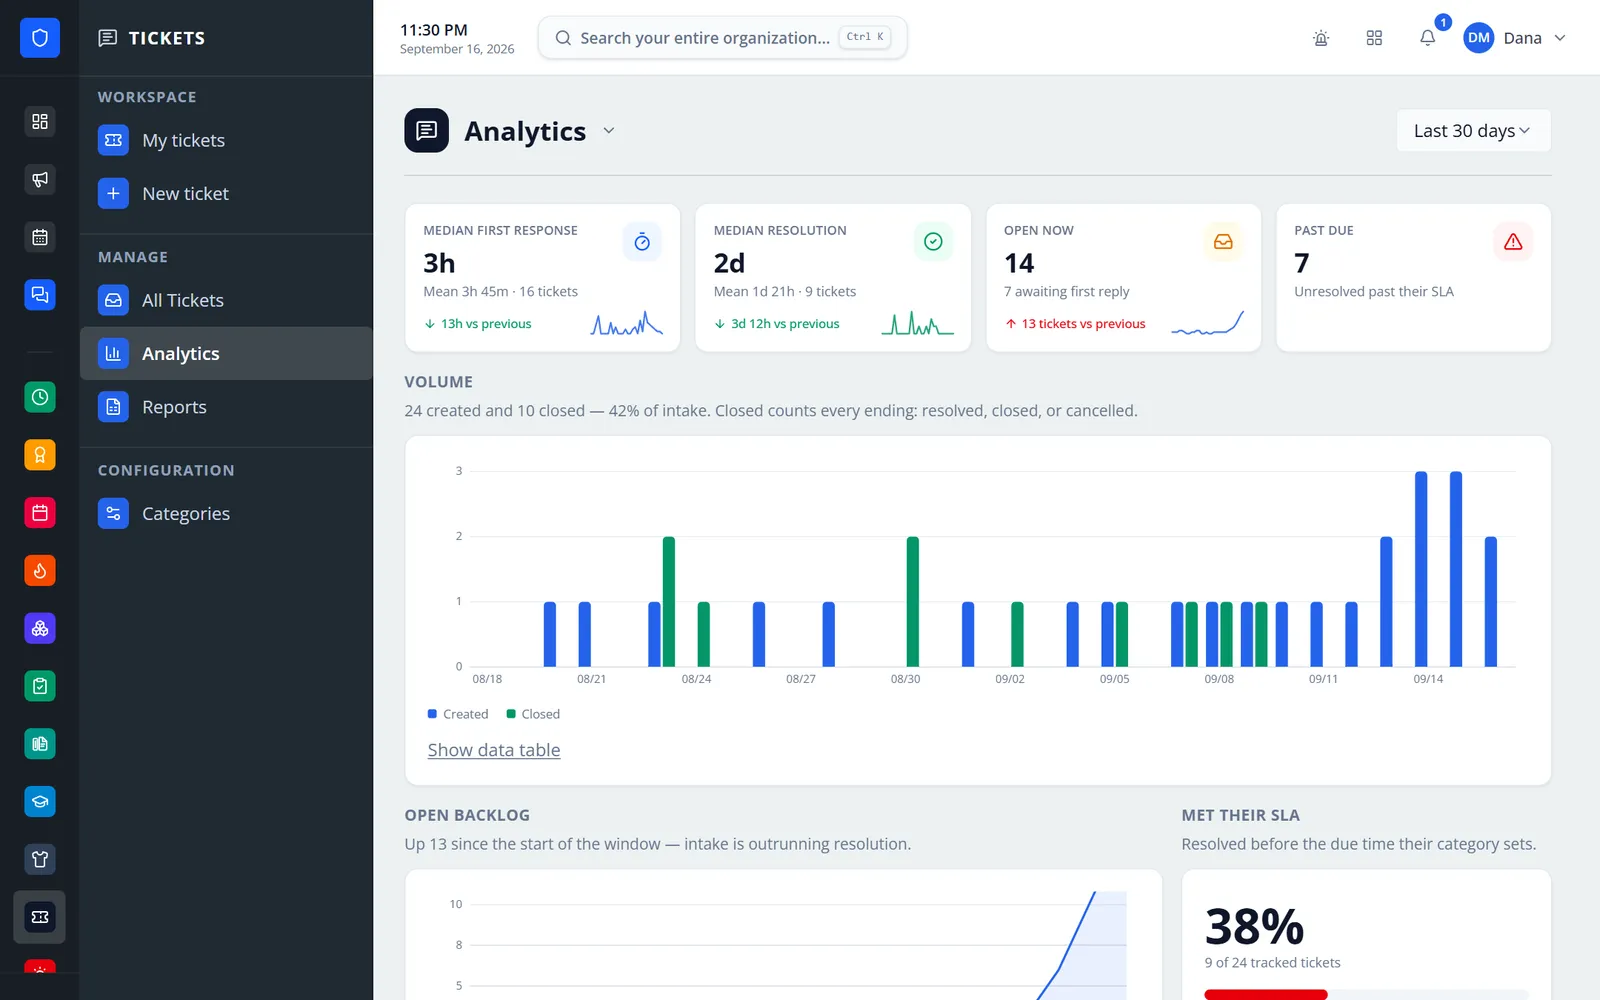Image resolution: width=1600 pixels, height=1000 pixels.
Task: Click 'Mean 3h 45m · 16 tickets' text
Action: coord(500,292)
